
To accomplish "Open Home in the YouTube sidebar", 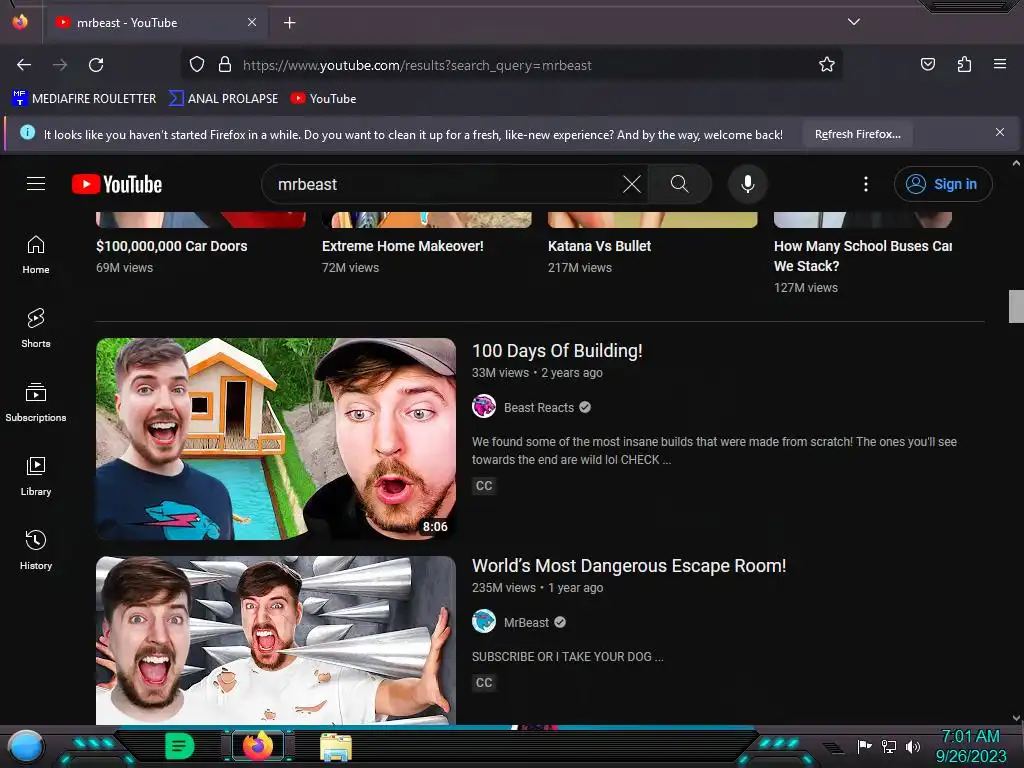I will (x=36, y=255).
